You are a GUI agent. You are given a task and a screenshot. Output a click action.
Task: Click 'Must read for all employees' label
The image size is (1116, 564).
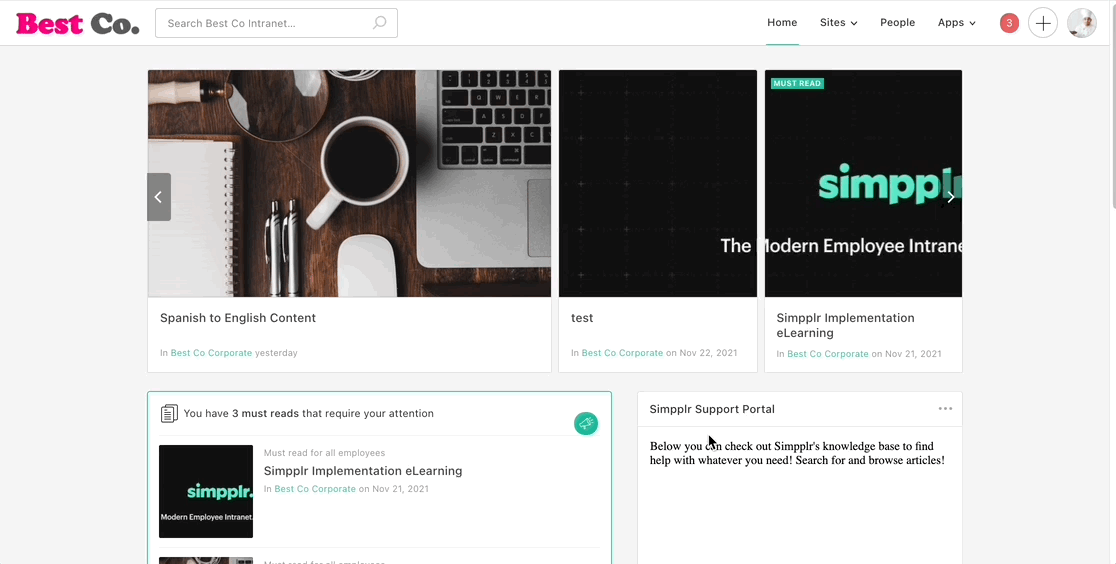pos(325,453)
